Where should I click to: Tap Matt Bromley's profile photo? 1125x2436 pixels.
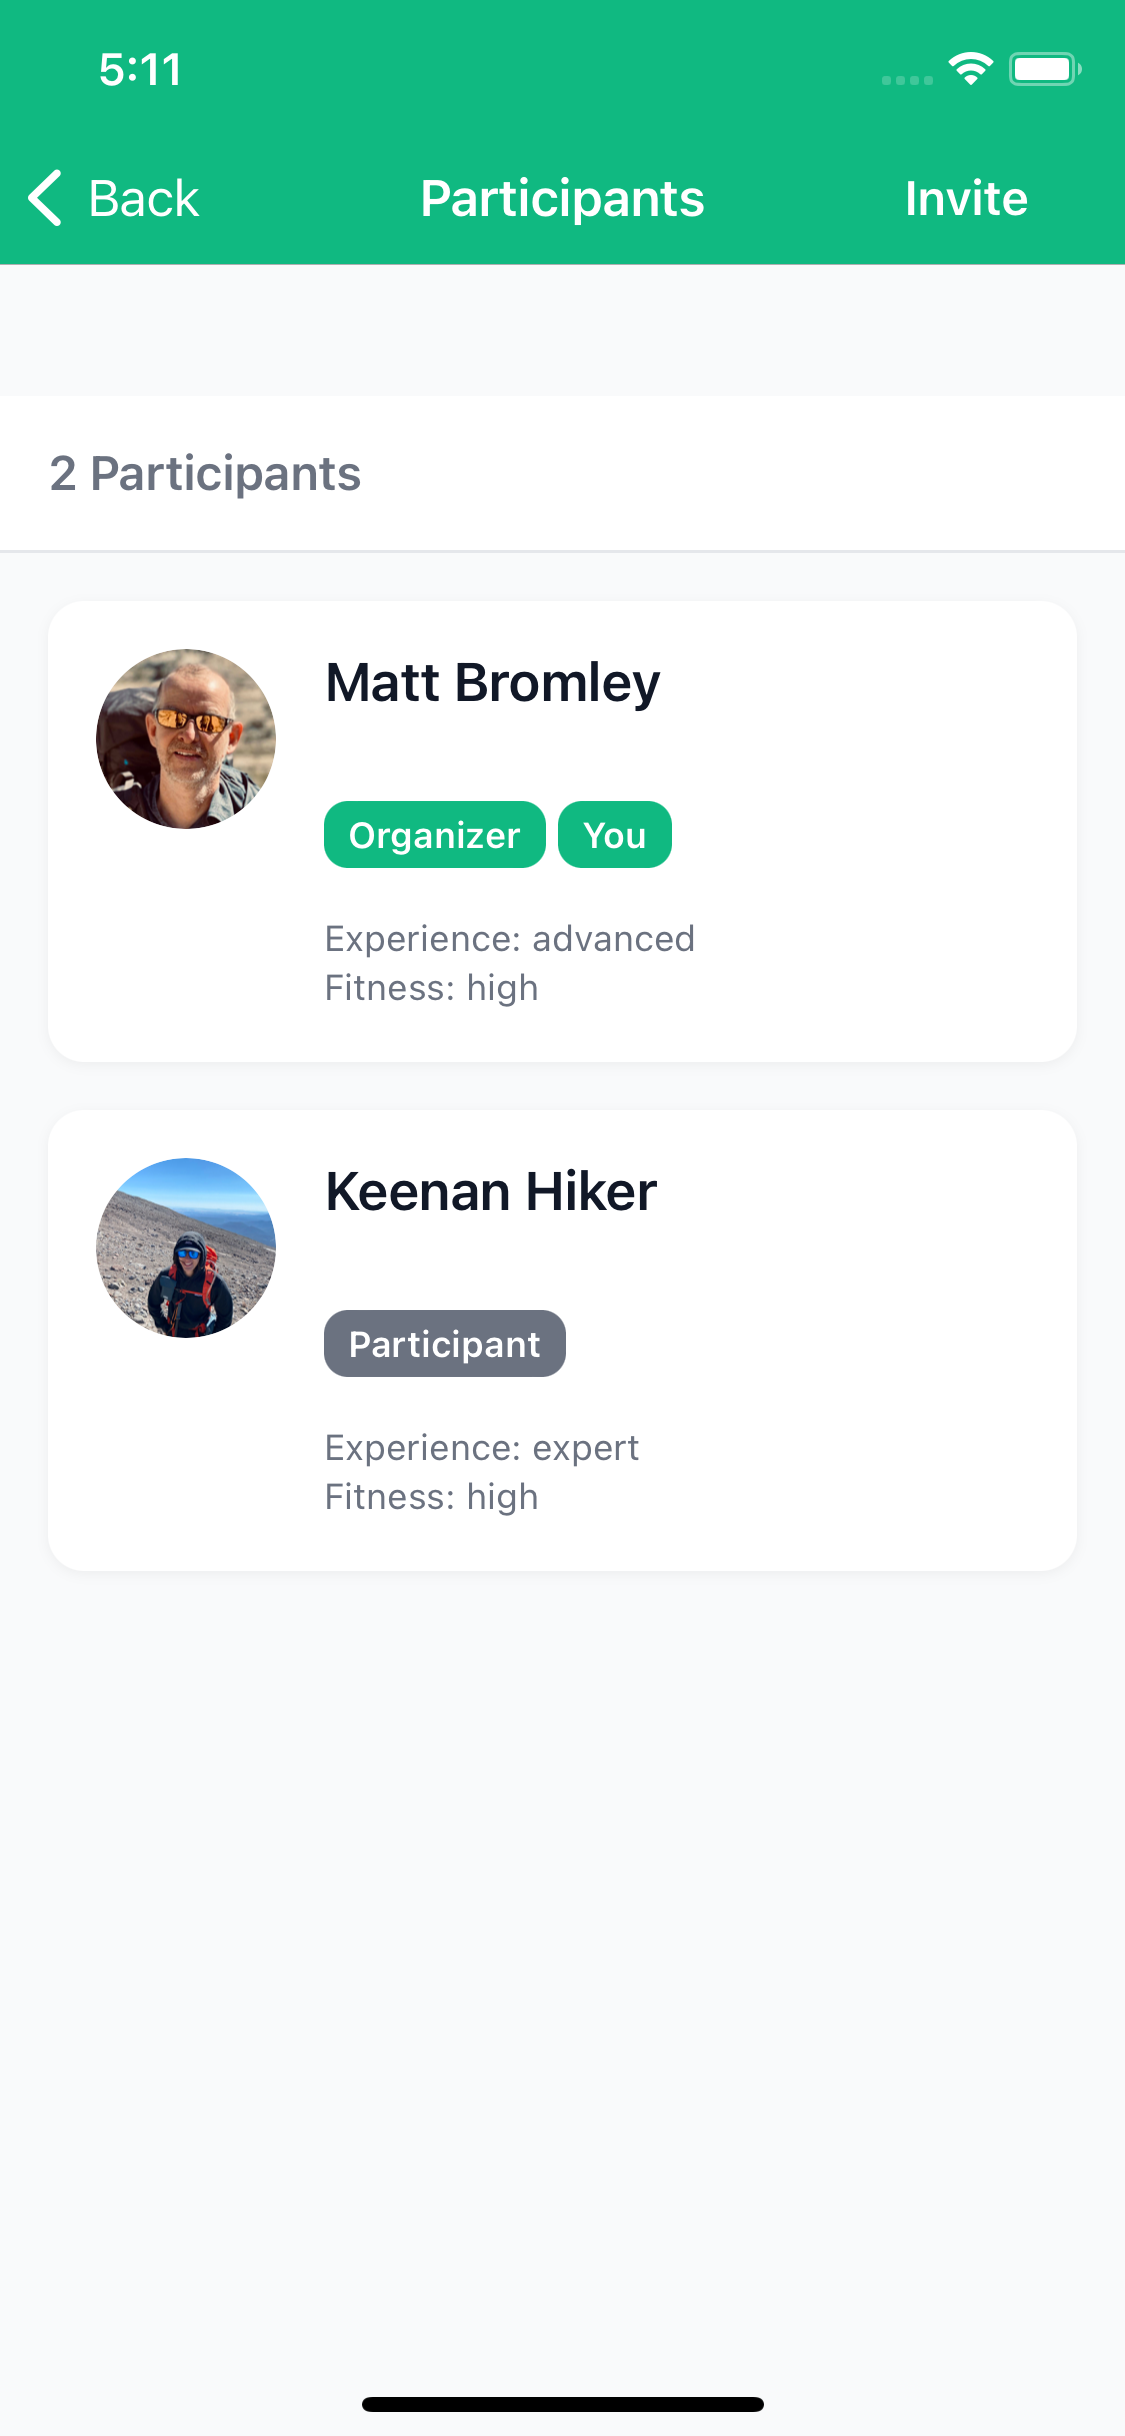186,739
